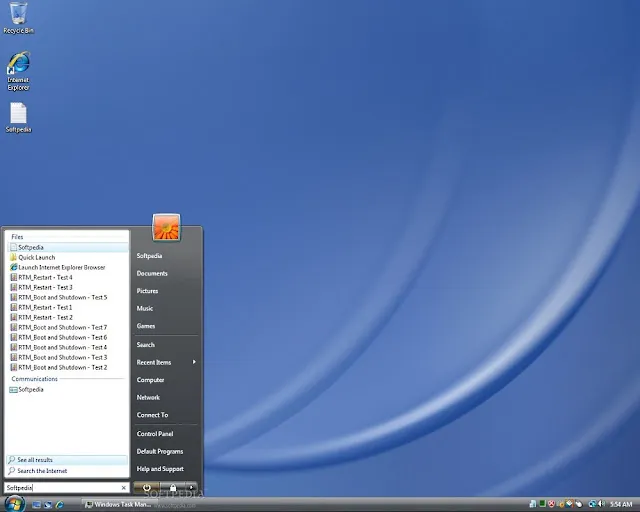This screenshot has height=512, width=640.
Task: Open RTM_Restart - Test 1 result
Action: [68, 307]
